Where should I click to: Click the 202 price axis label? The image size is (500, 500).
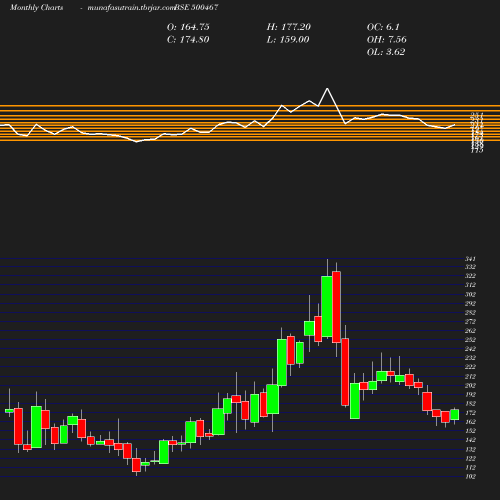click(470, 386)
